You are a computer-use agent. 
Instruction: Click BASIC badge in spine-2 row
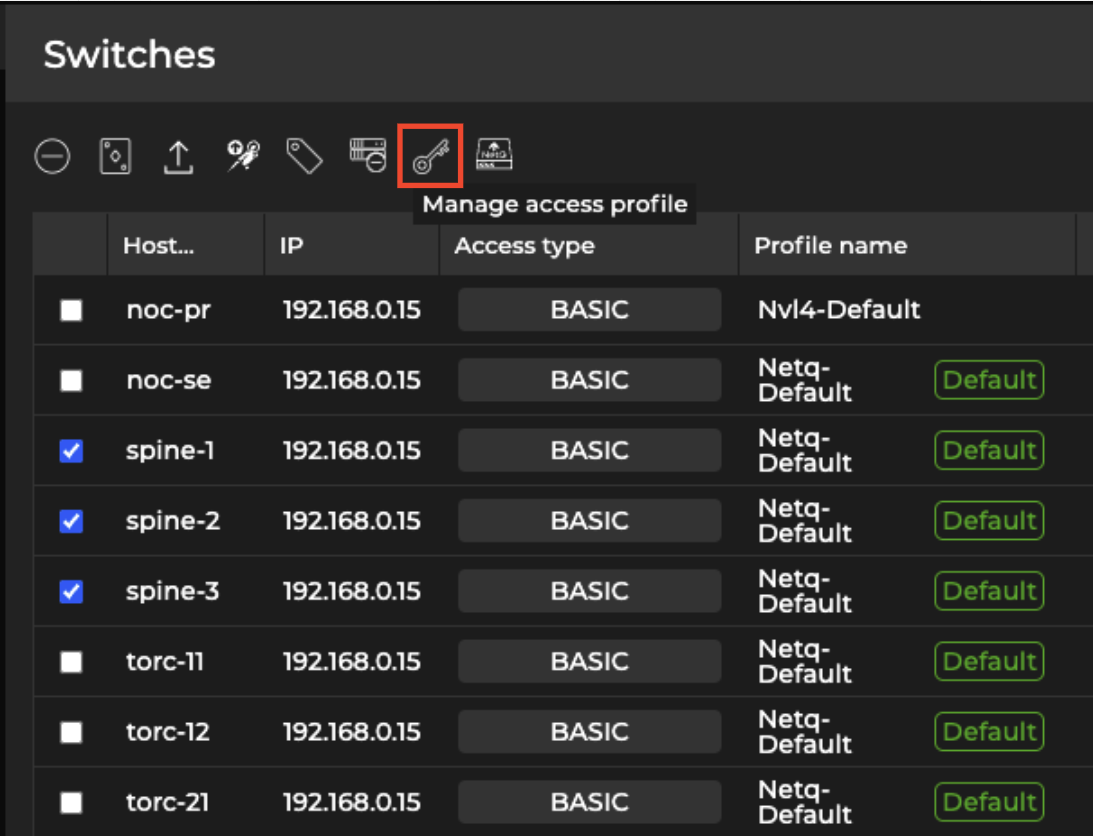point(589,521)
